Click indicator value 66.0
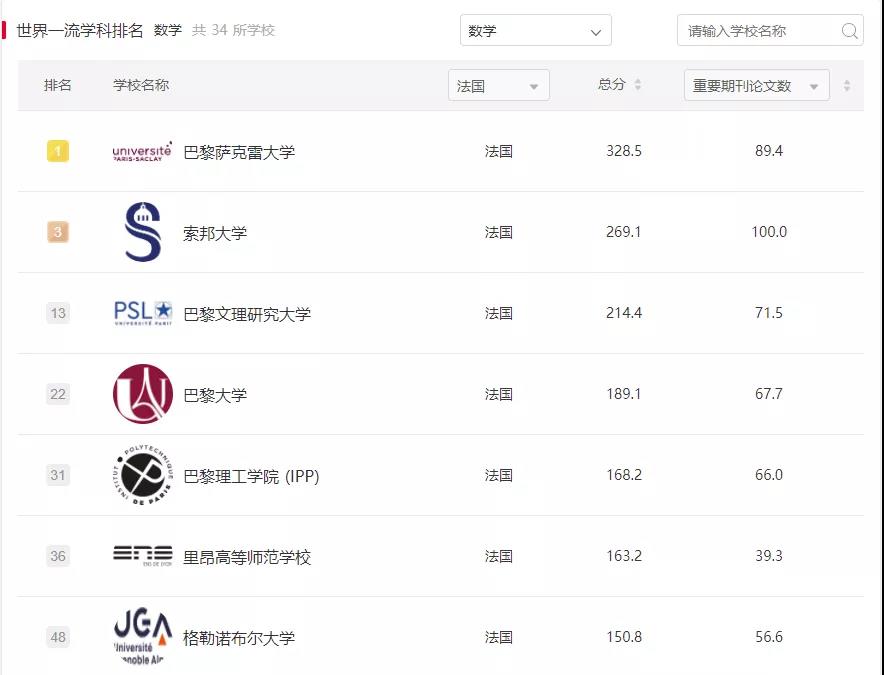This screenshot has height=675, width=884. (769, 475)
